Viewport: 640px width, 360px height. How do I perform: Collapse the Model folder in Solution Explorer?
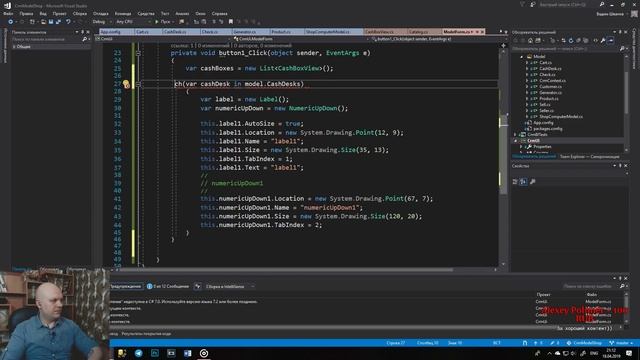[x=522, y=56]
